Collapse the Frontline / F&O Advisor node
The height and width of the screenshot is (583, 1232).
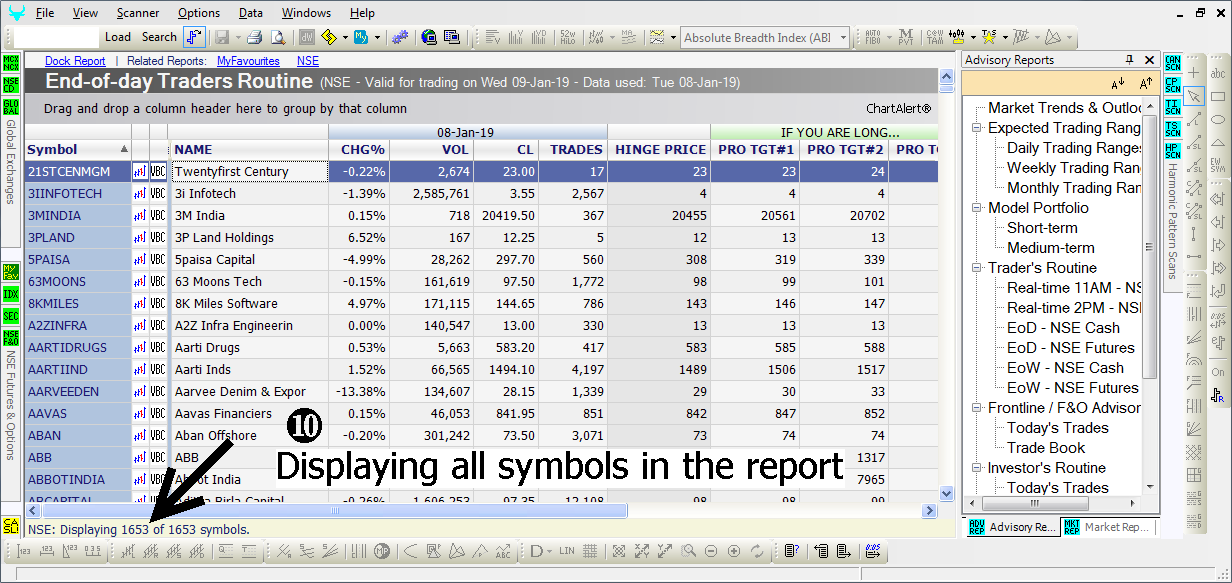point(976,408)
